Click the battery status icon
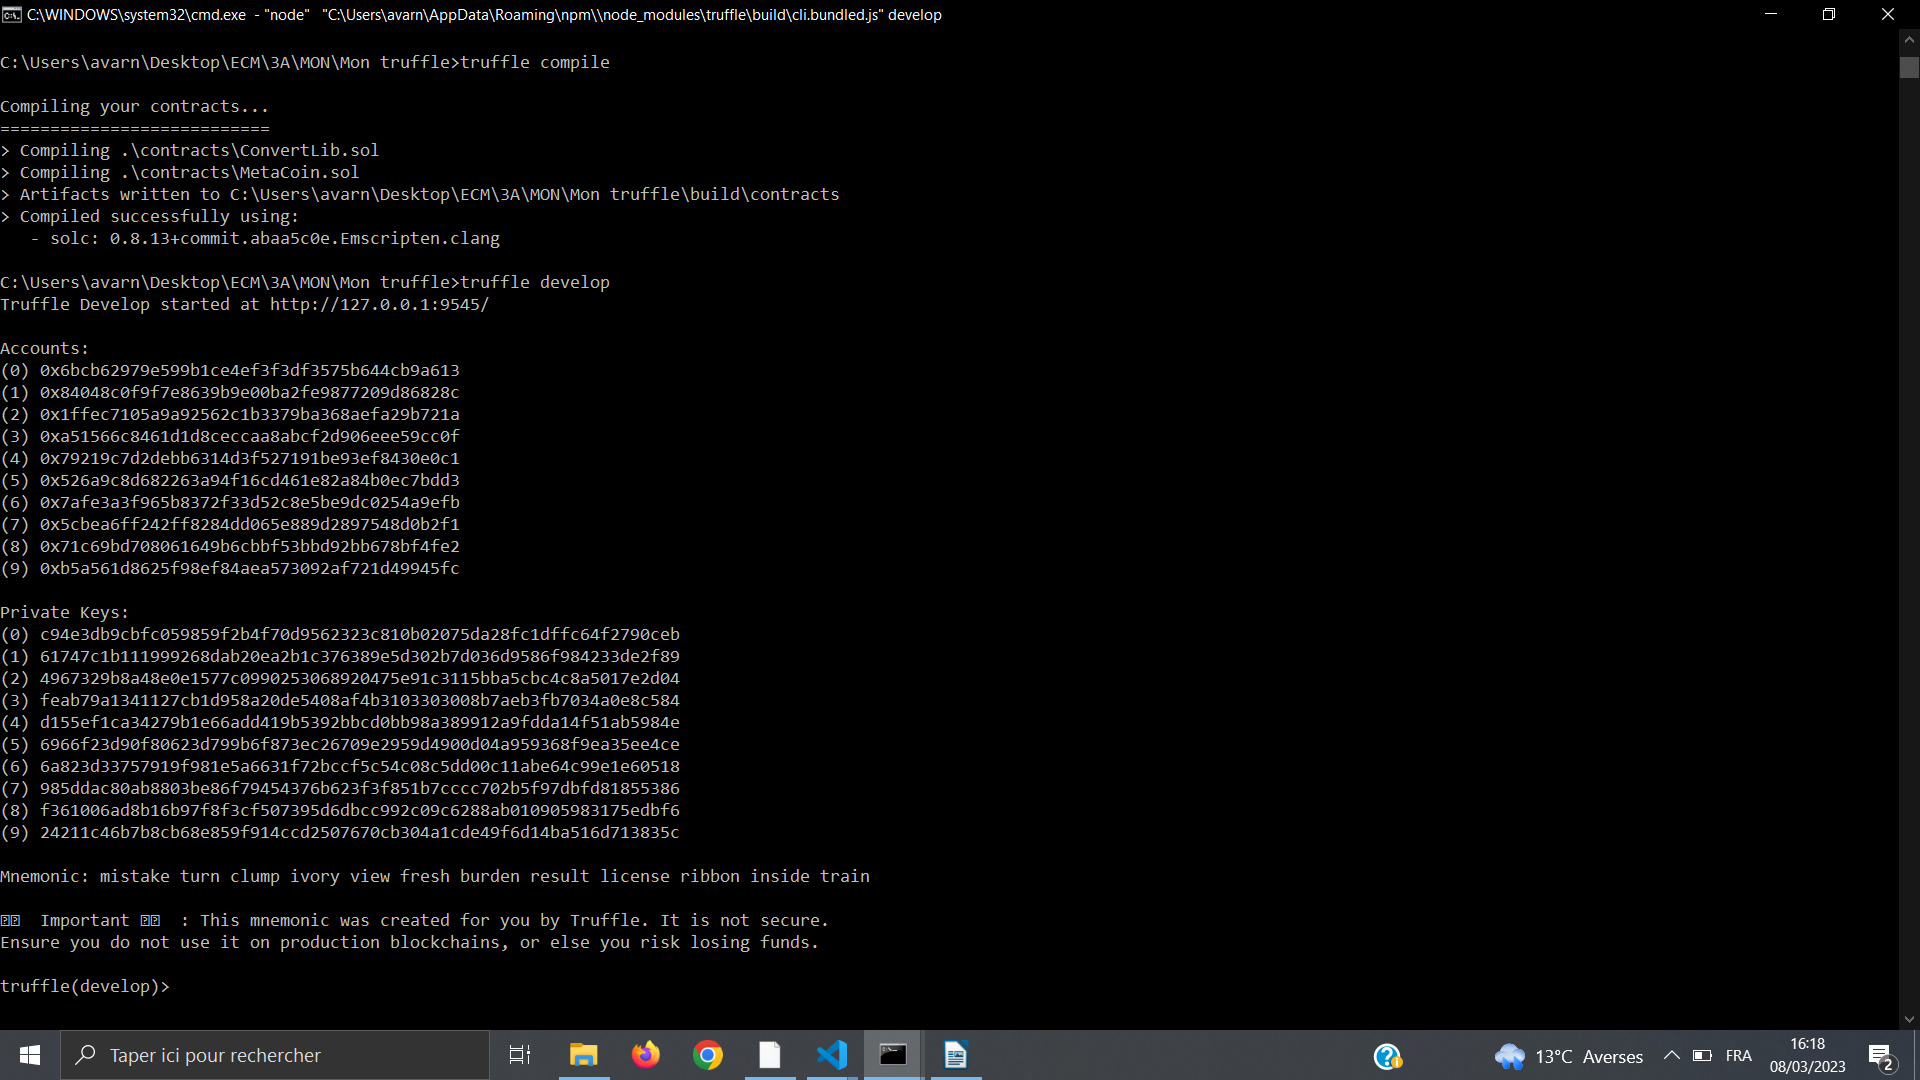This screenshot has width=1920, height=1080. click(1702, 1055)
